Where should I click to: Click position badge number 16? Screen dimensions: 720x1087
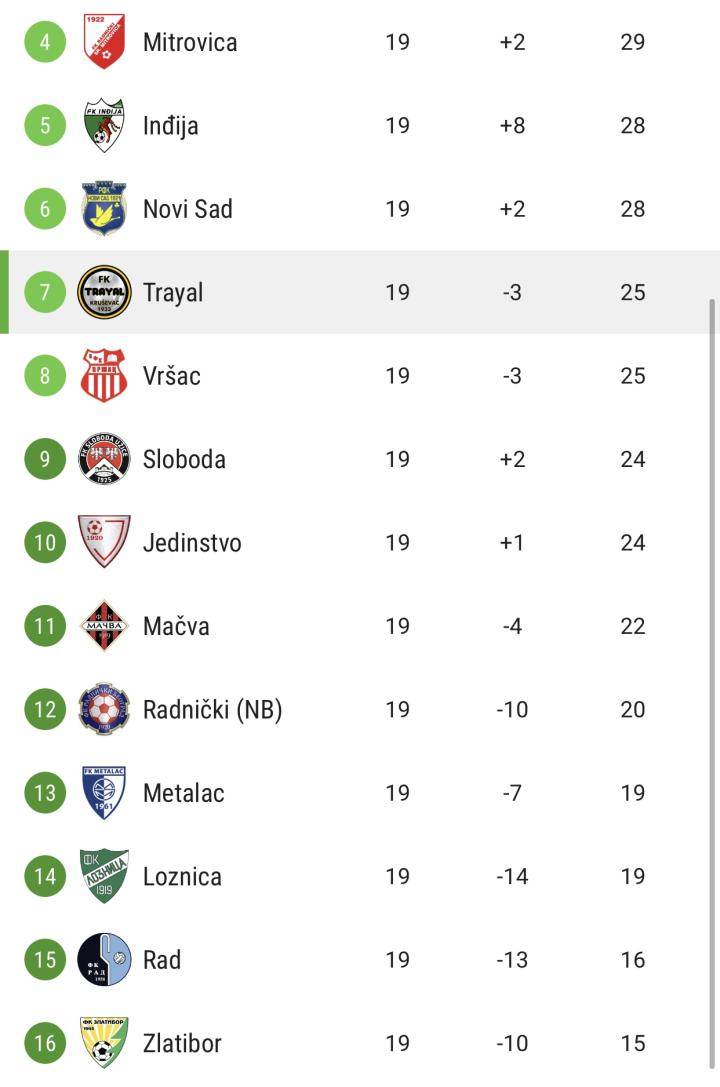[x=45, y=1043]
